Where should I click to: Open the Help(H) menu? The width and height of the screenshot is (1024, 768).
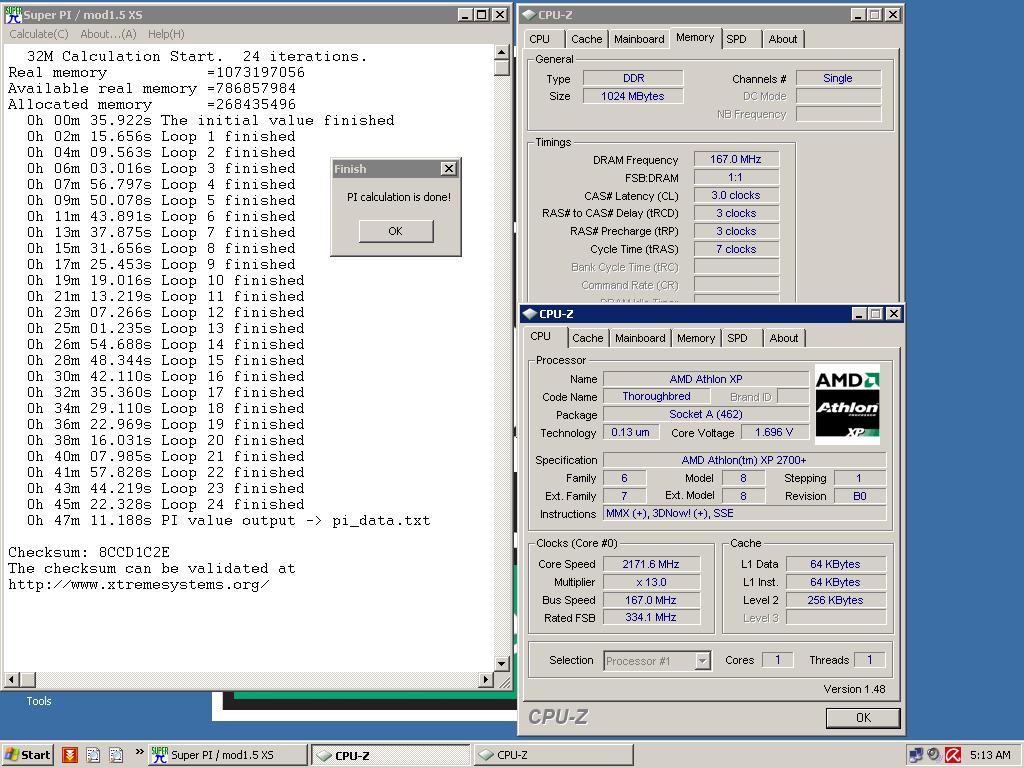tap(166, 34)
